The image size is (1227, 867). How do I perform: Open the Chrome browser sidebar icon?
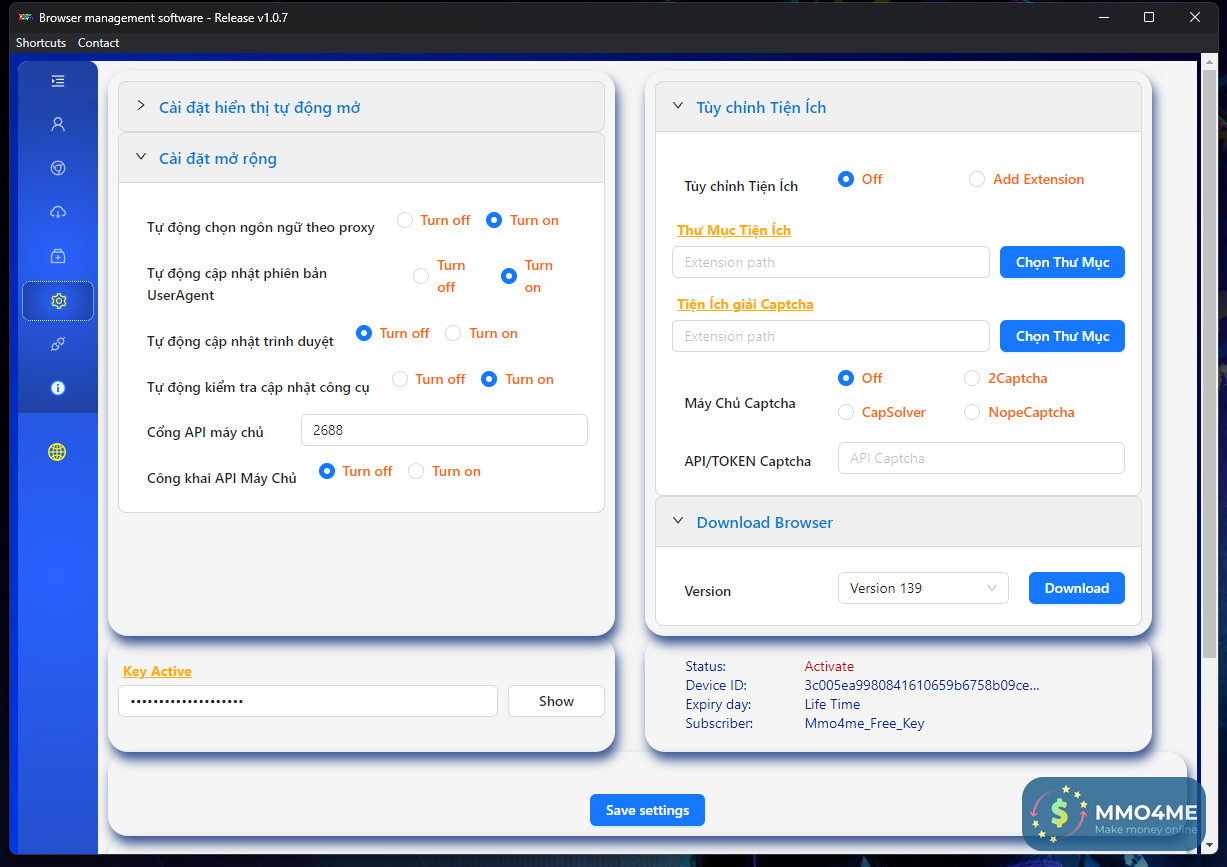click(58, 168)
